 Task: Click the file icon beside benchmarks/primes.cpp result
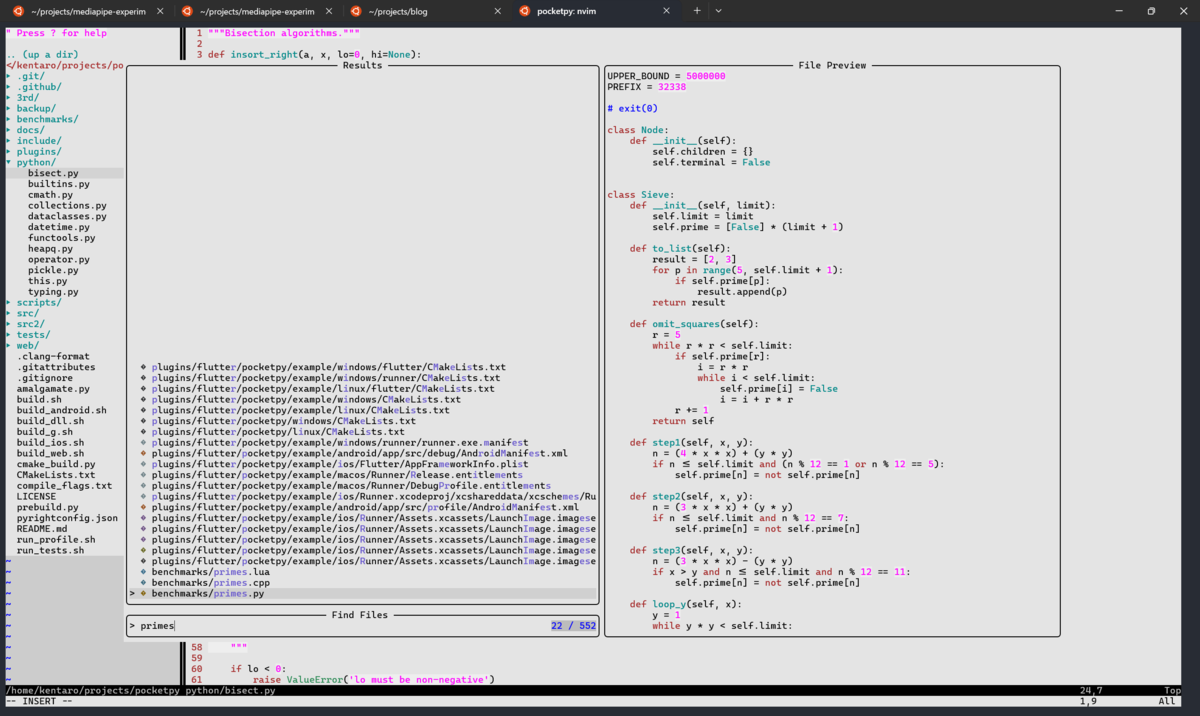point(144,582)
